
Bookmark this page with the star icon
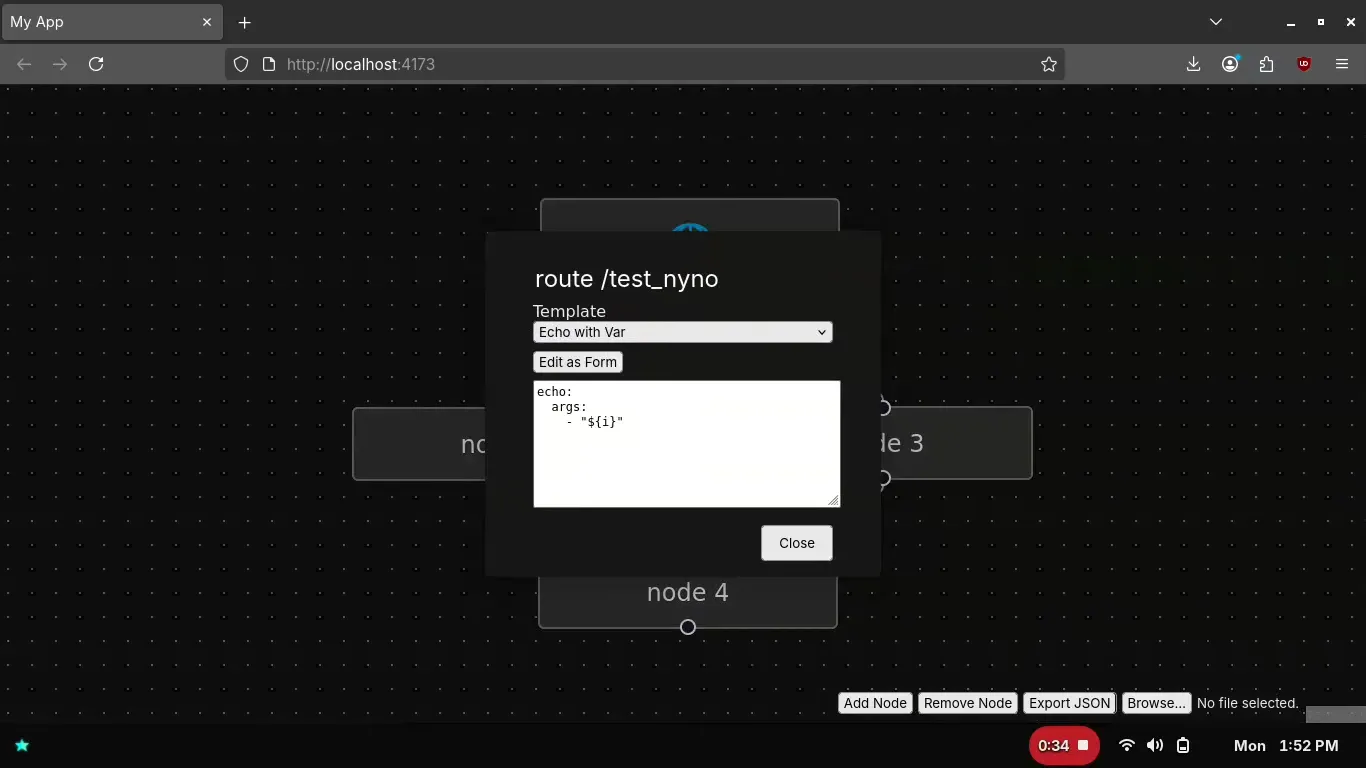[1048, 64]
